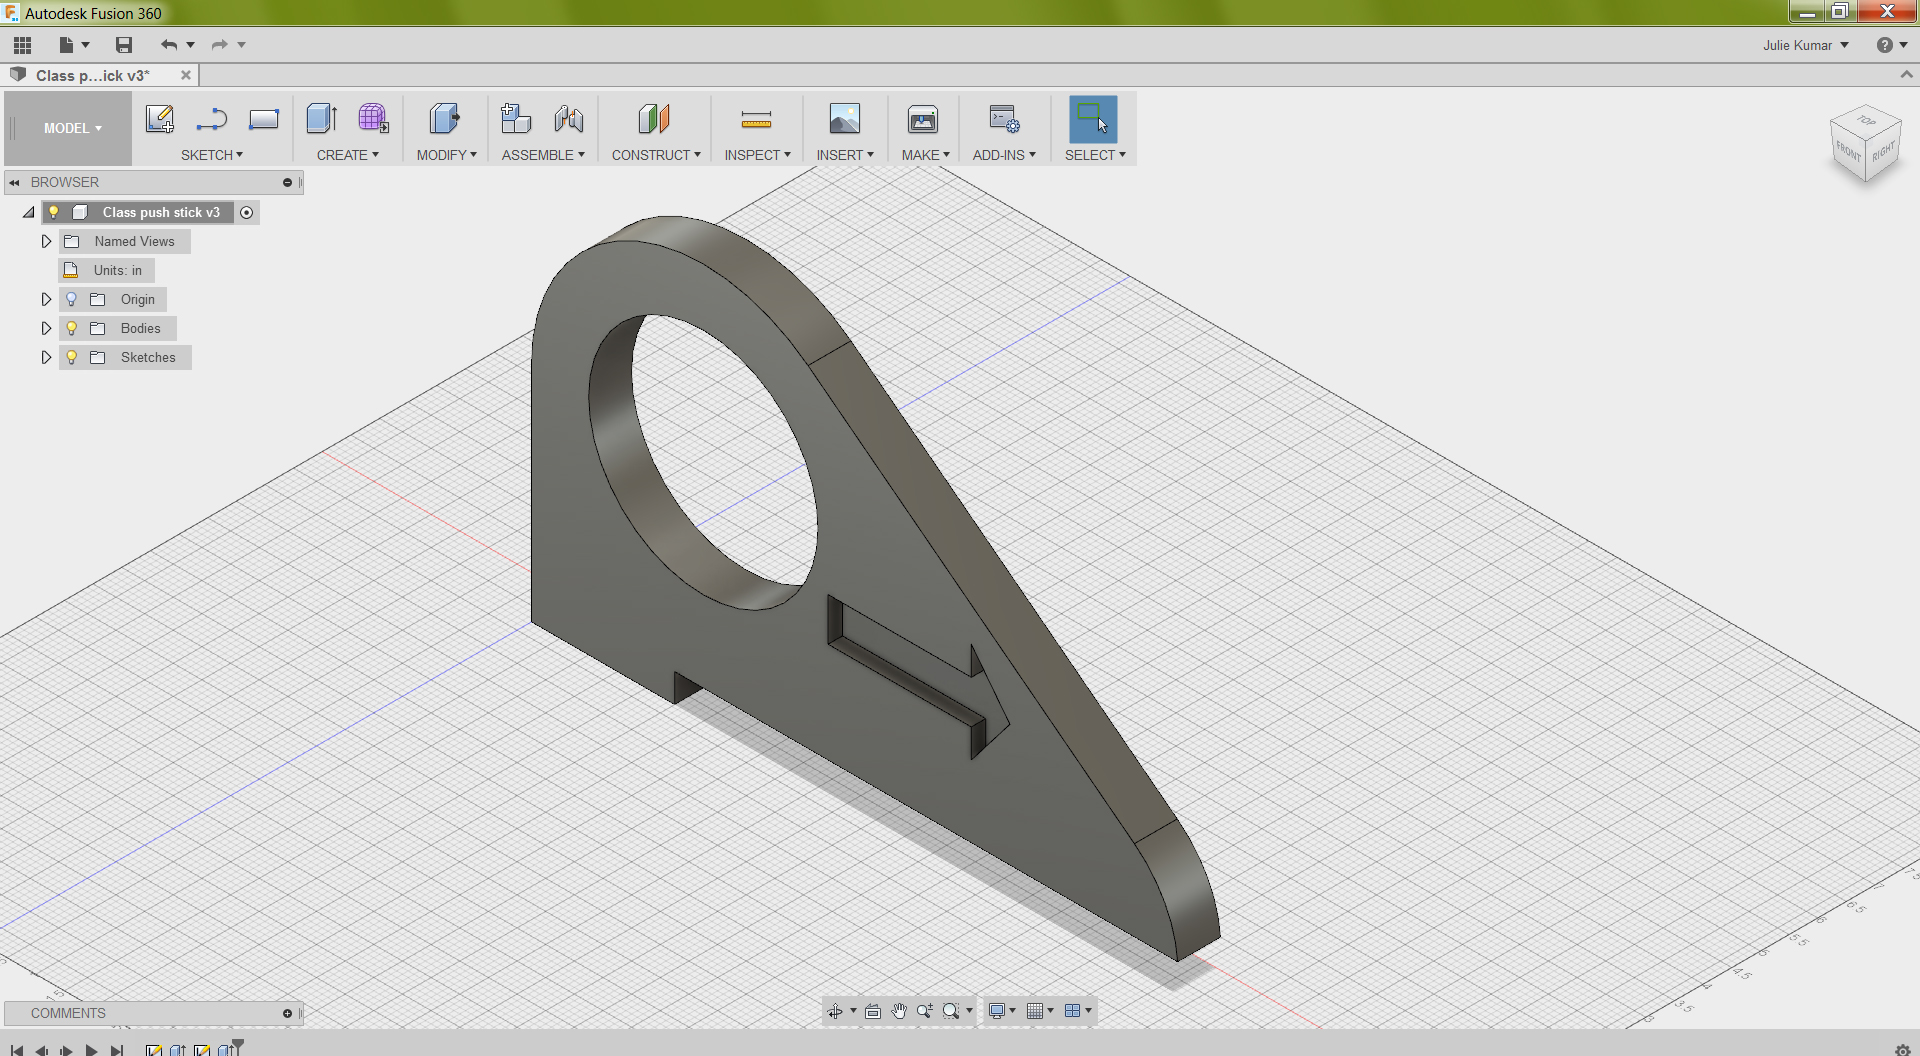Jump to the timeline beginning
The width and height of the screenshot is (1920, 1056).
(x=16, y=1050)
